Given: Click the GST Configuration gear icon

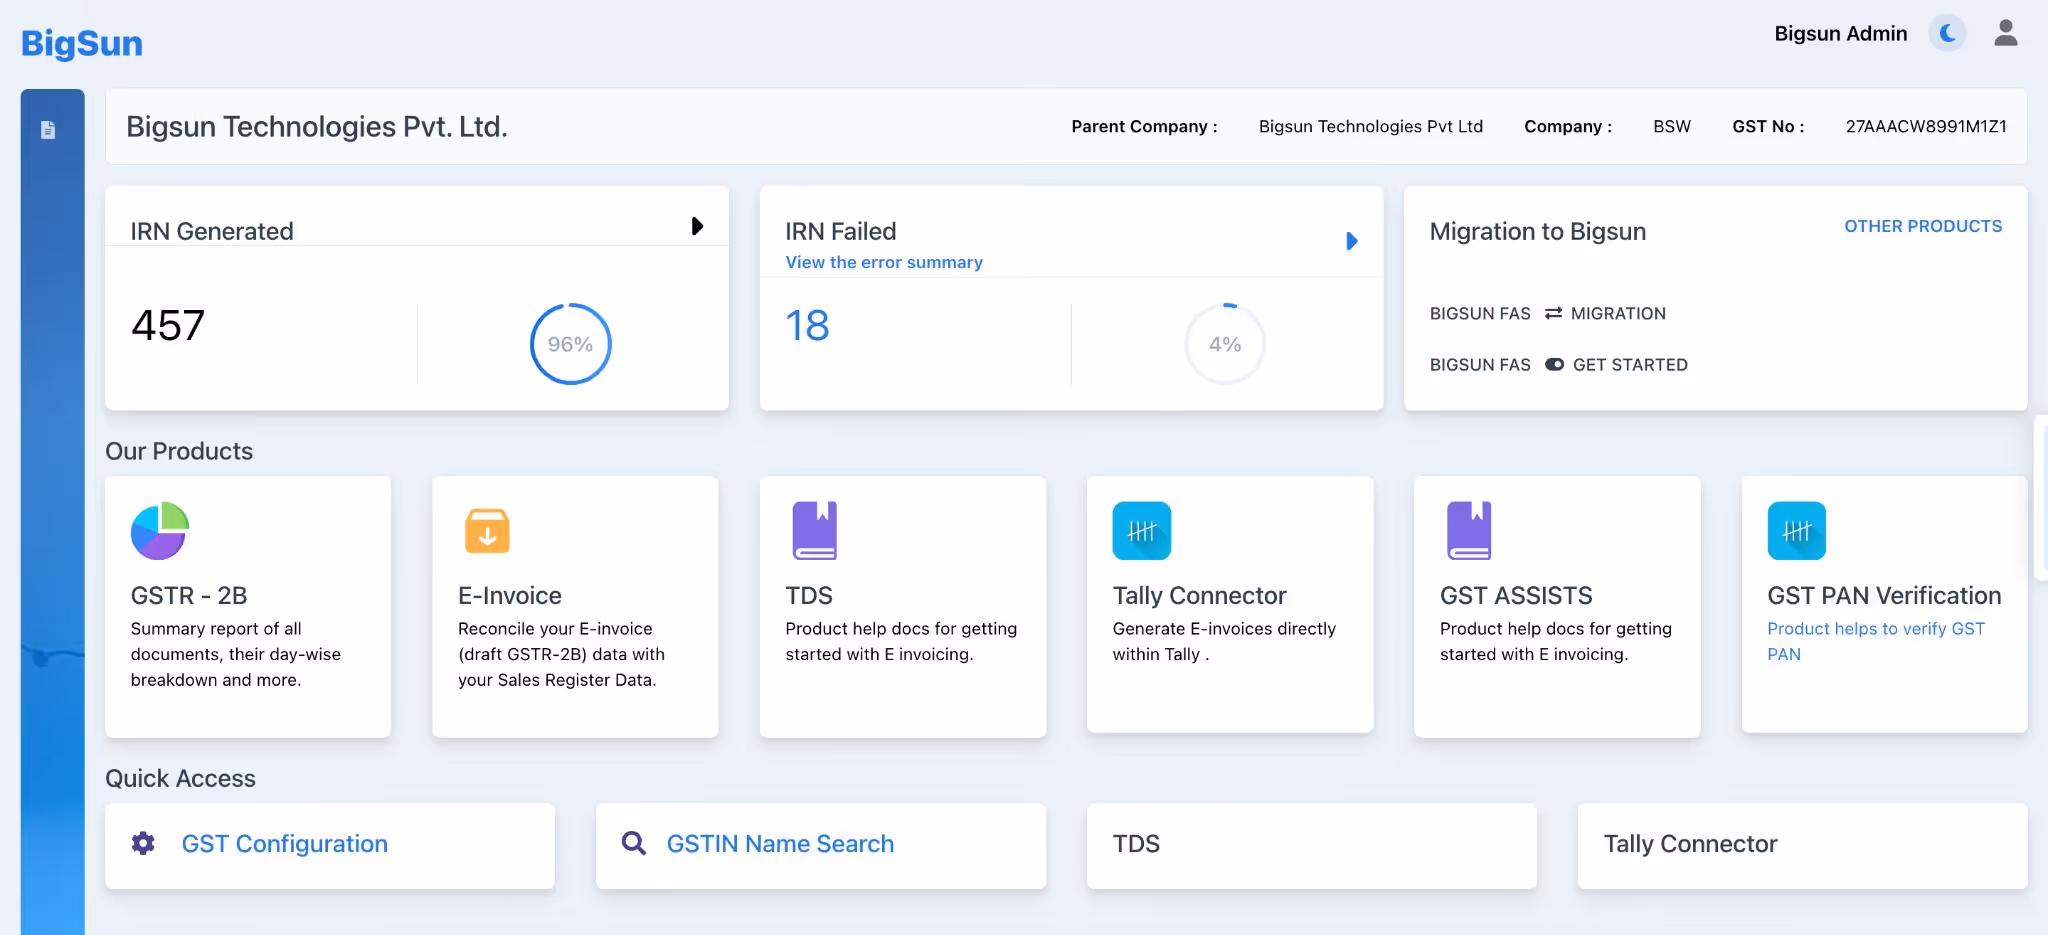Looking at the screenshot, I should tap(144, 843).
